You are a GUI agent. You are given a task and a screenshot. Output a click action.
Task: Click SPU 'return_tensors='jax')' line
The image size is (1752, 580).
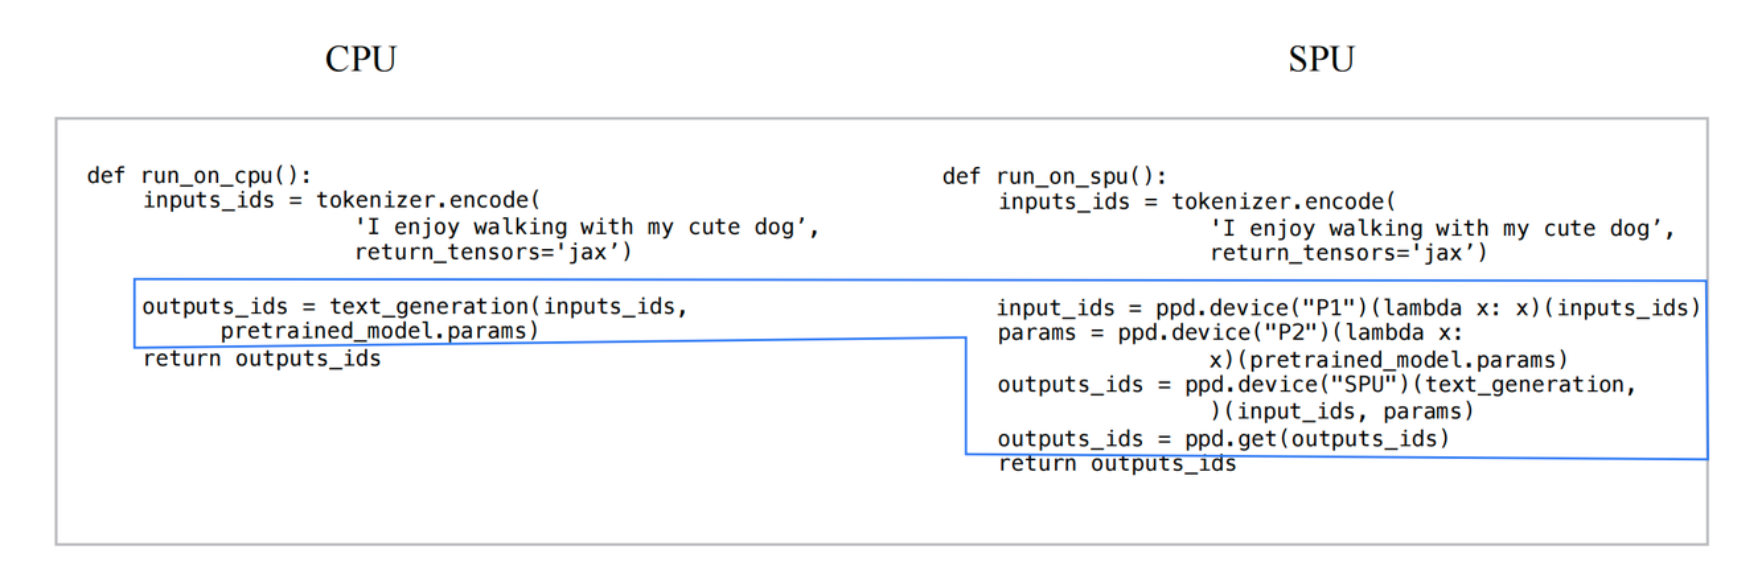(1348, 253)
